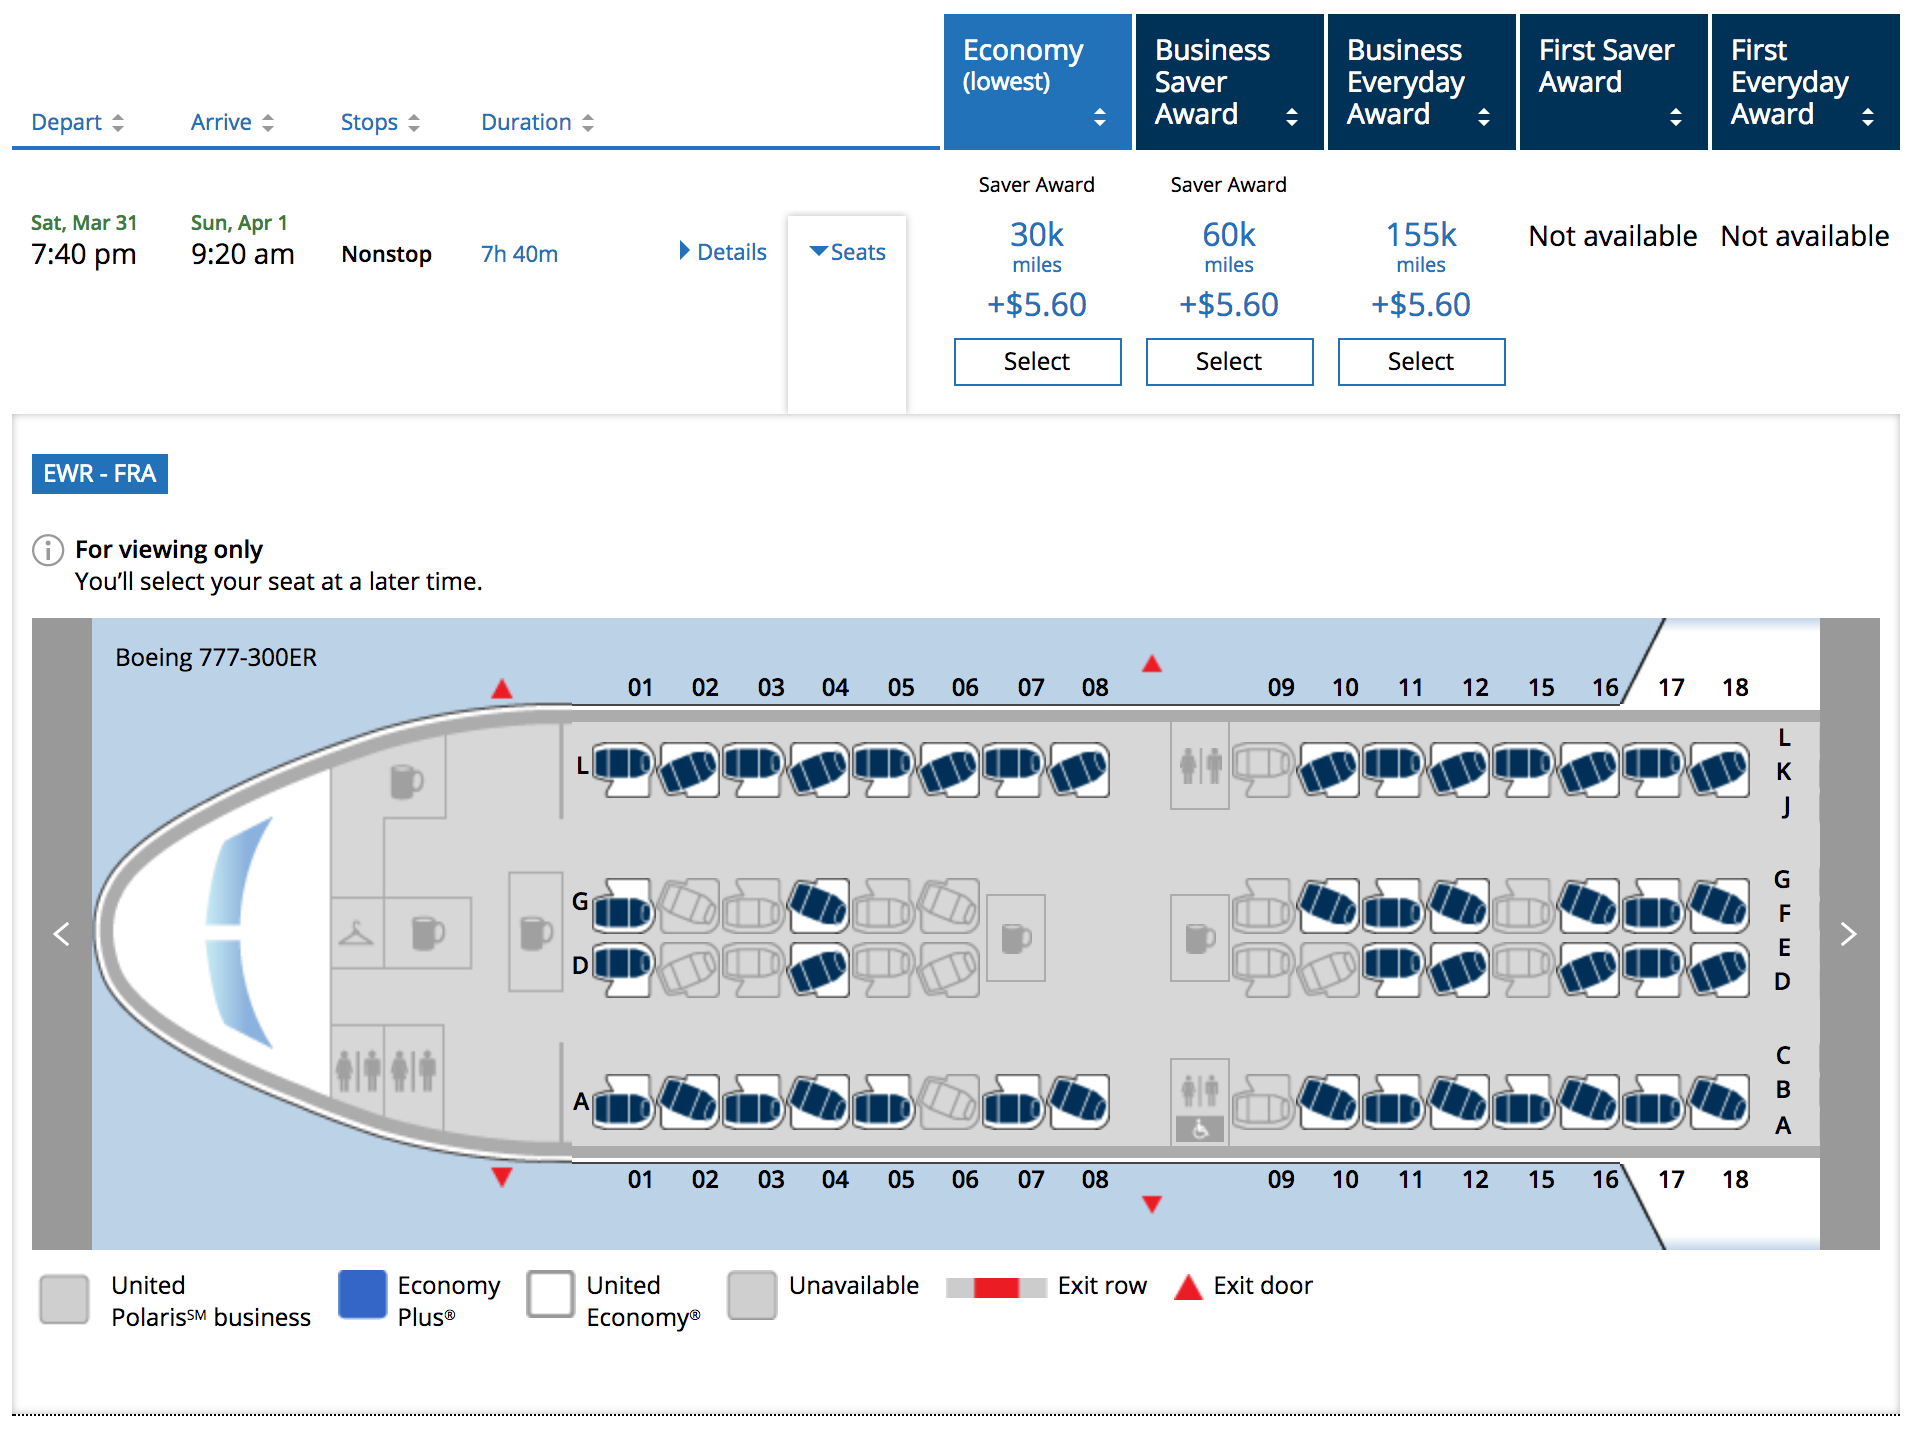Click the Economy Plus blue legend swatch
The width and height of the screenshot is (1914, 1430).
pyautogui.click(x=362, y=1295)
